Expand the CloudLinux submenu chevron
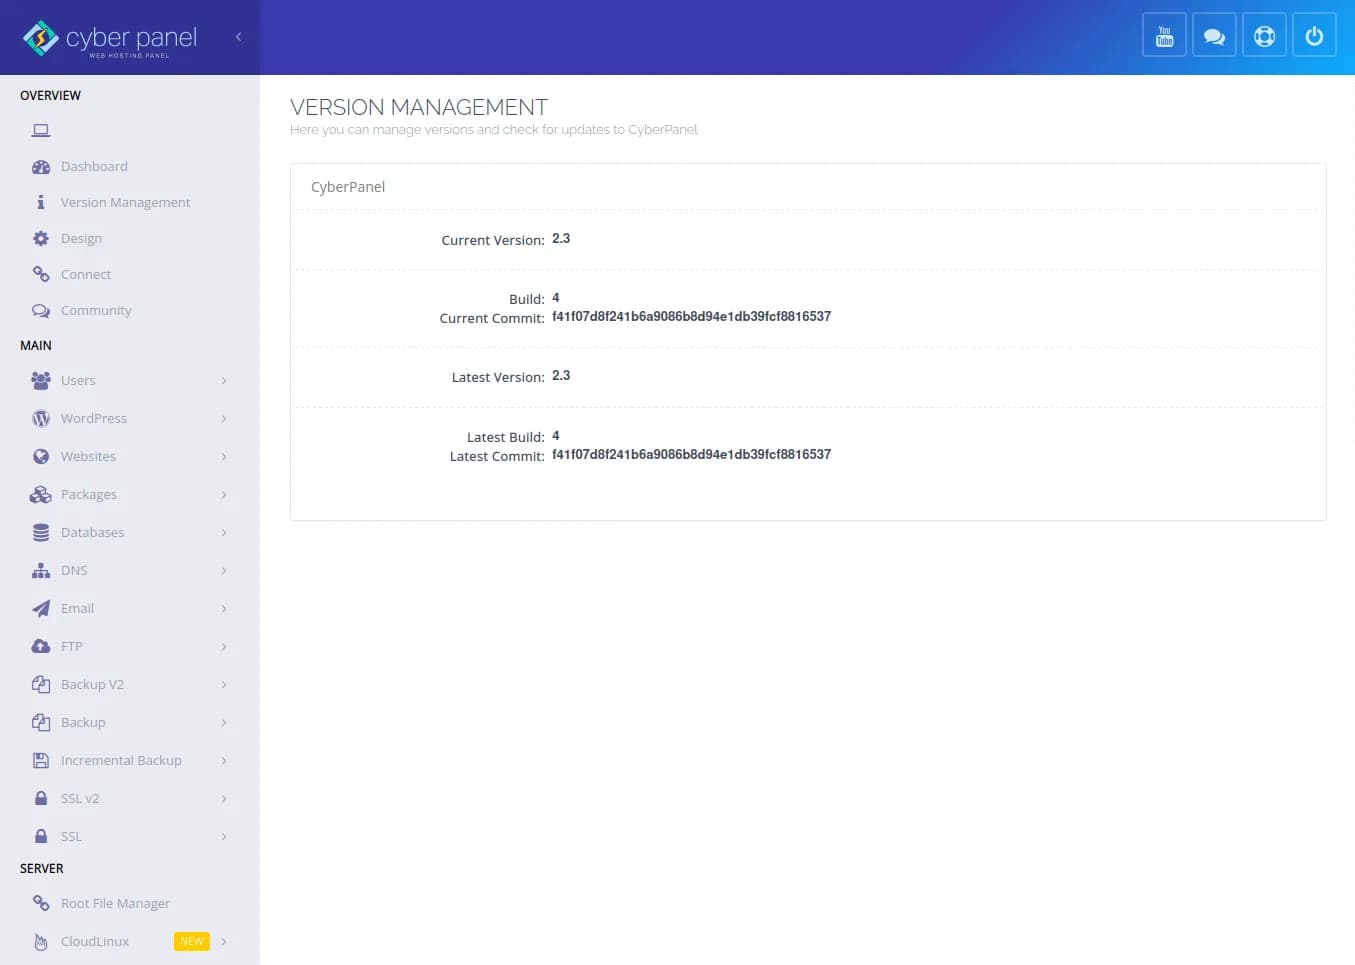The width and height of the screenshot is (1355, 965). (224, 941)
